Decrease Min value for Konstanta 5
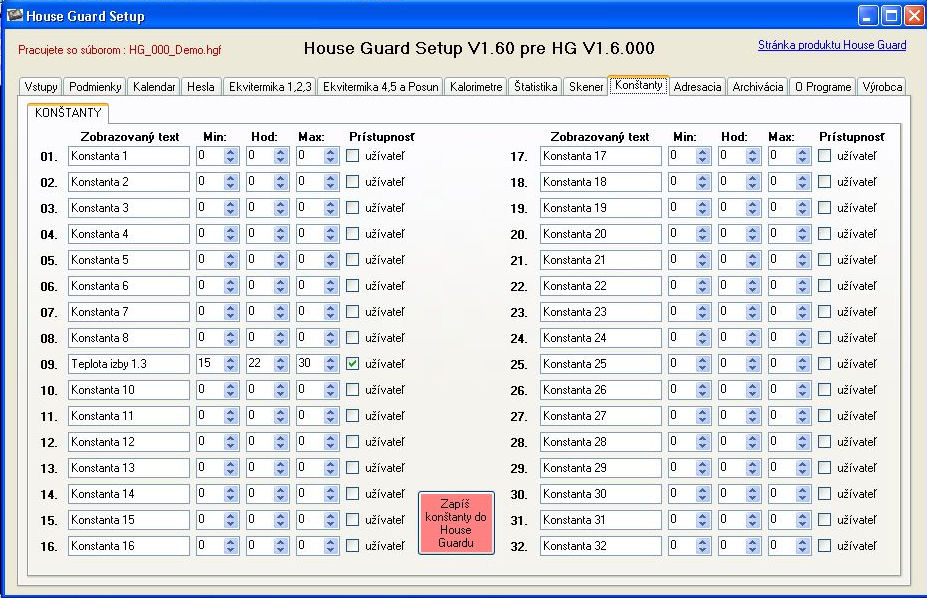The image size is (927, 598). tap(231, 264)
